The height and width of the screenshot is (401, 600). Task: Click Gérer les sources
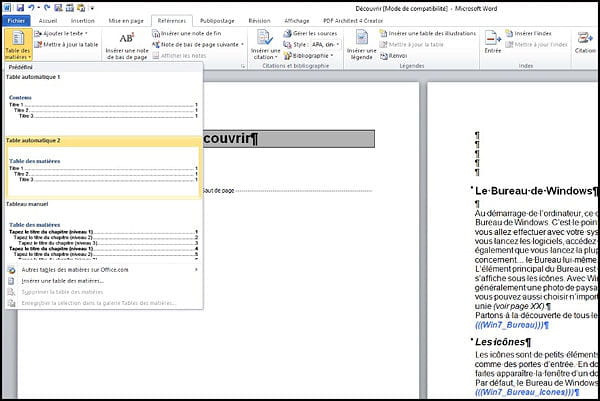(310, 34)
